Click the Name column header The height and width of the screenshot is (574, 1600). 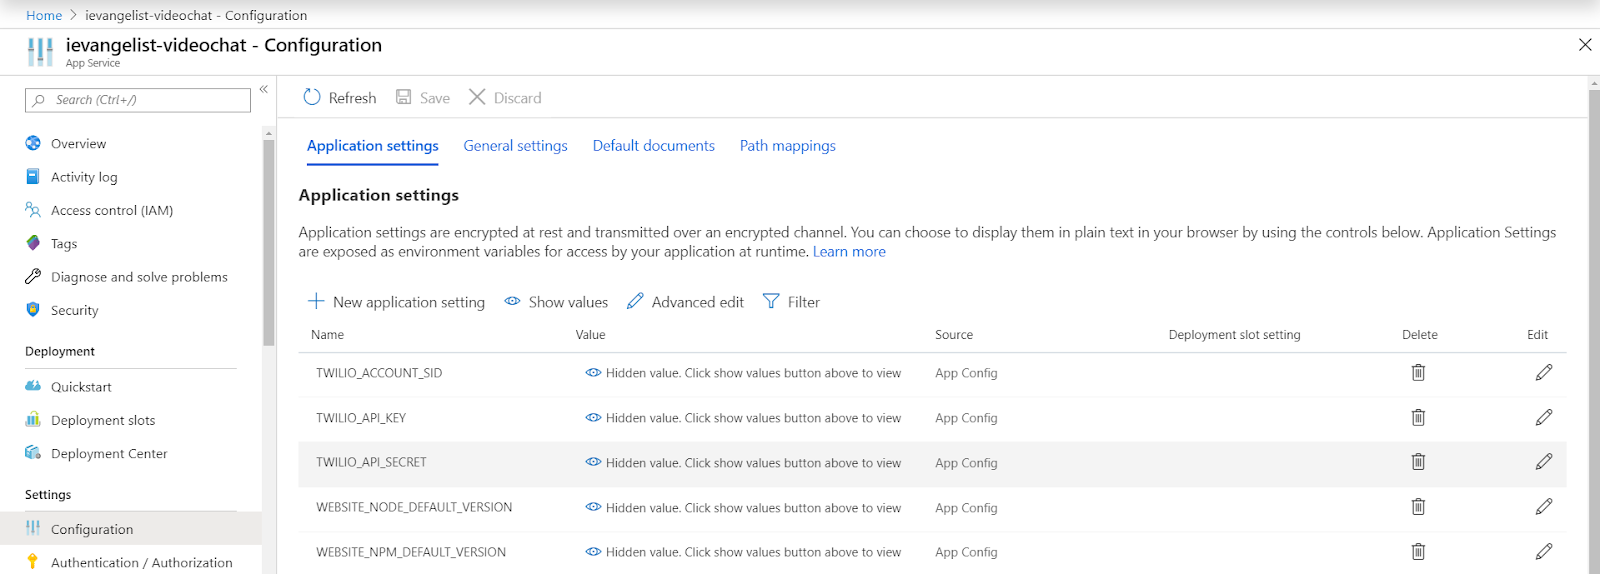click(327, 335)
